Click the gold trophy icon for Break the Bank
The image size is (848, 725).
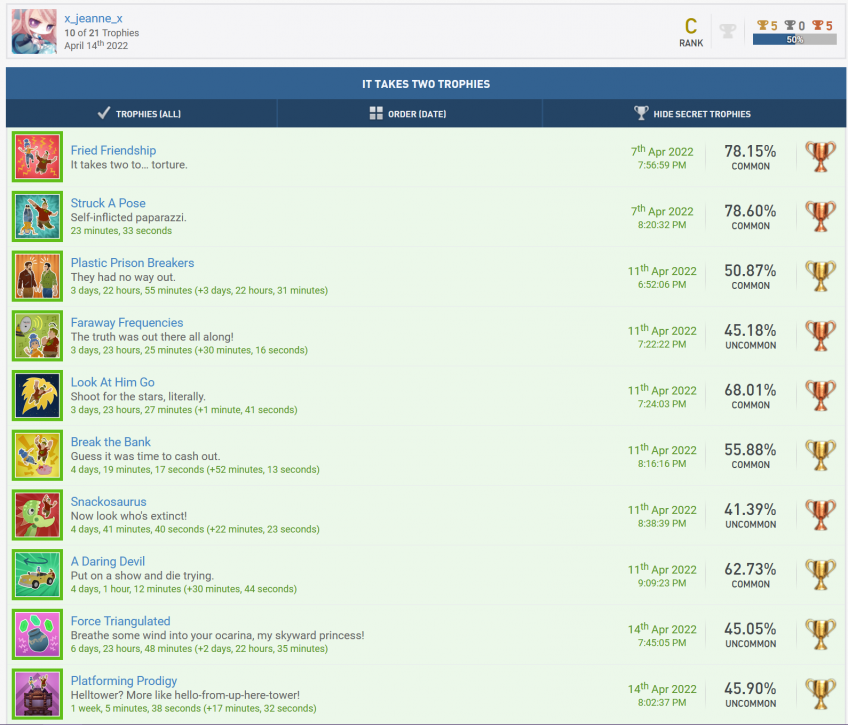point(820,455)
